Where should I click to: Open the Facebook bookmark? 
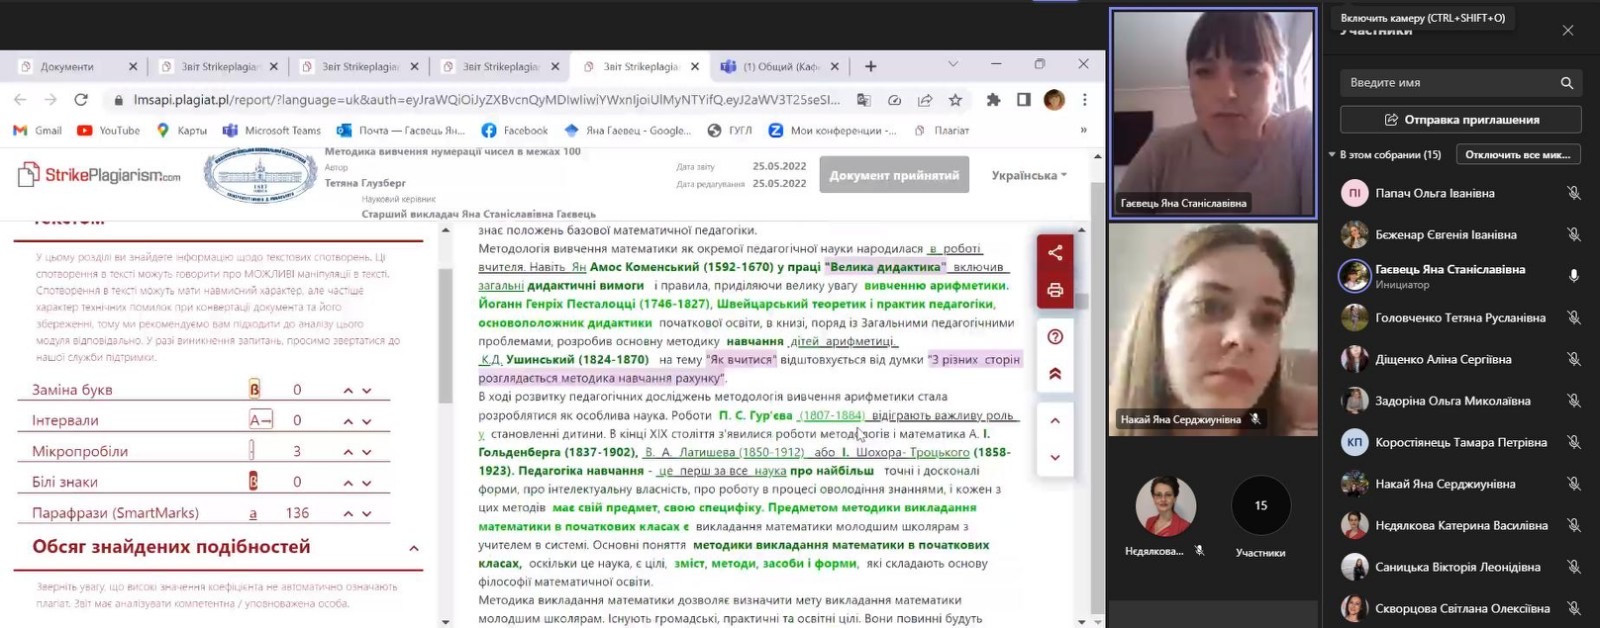point(514,130)
